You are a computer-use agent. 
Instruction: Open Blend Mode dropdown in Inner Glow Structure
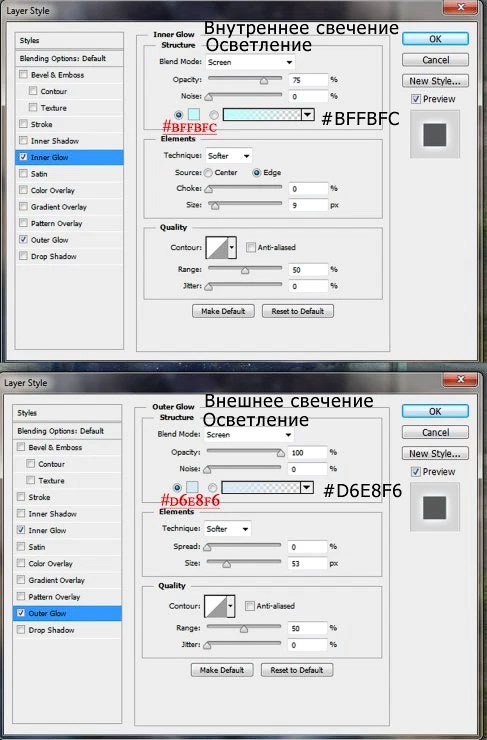coord(251,62)
